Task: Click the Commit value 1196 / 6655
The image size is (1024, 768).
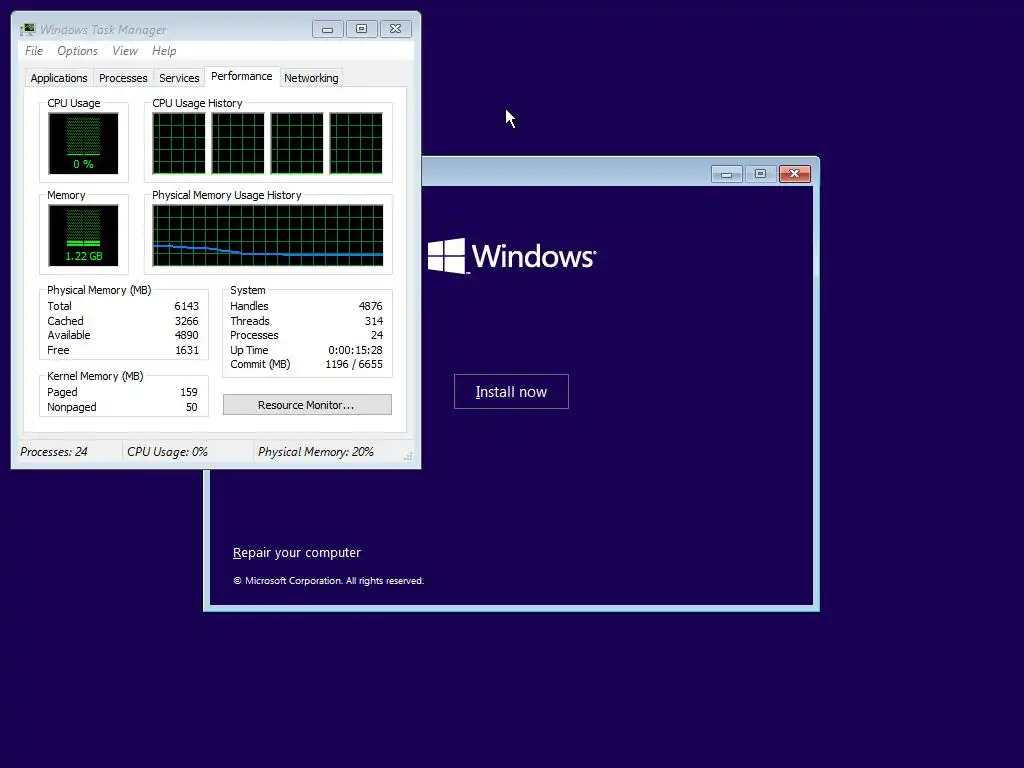Action: (354, 364)
